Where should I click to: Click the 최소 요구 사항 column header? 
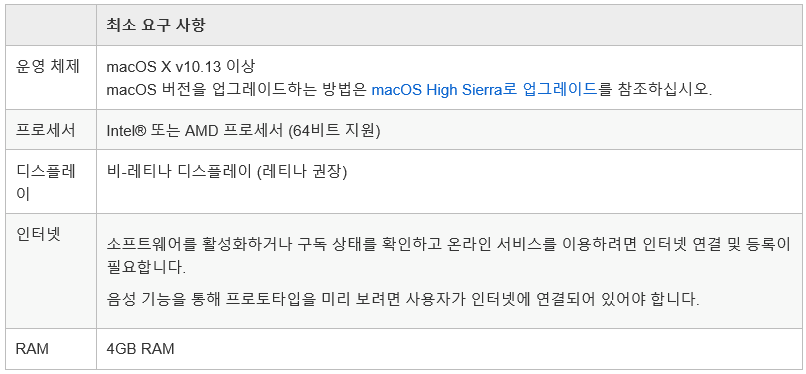156,25
